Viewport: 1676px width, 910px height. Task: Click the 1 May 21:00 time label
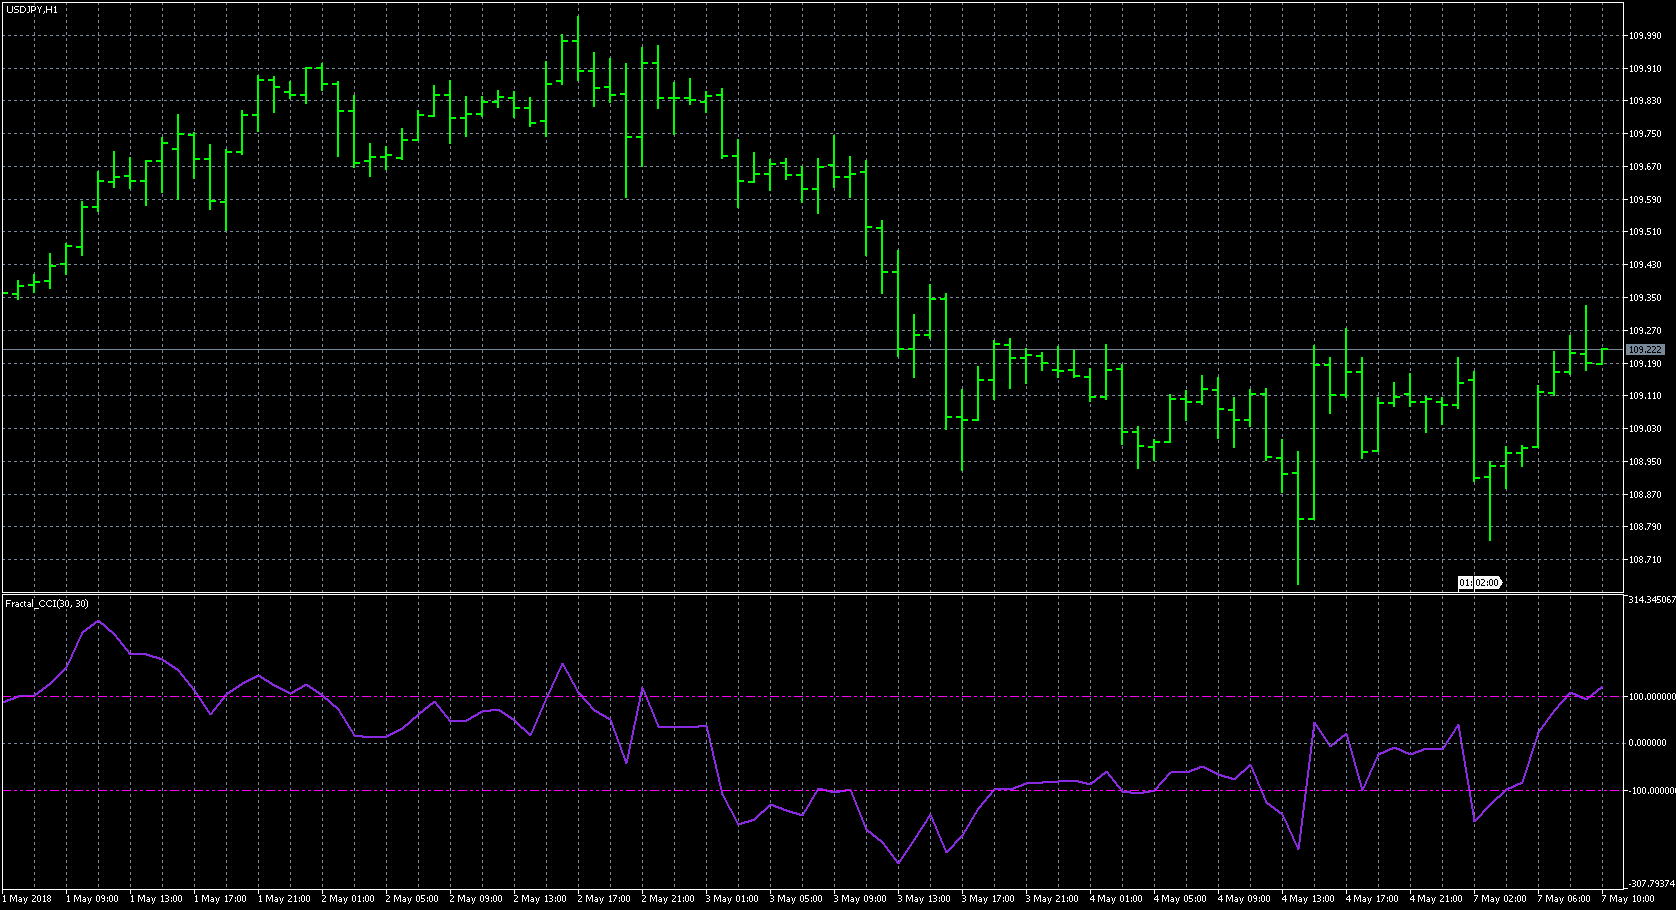coord(284,899)
